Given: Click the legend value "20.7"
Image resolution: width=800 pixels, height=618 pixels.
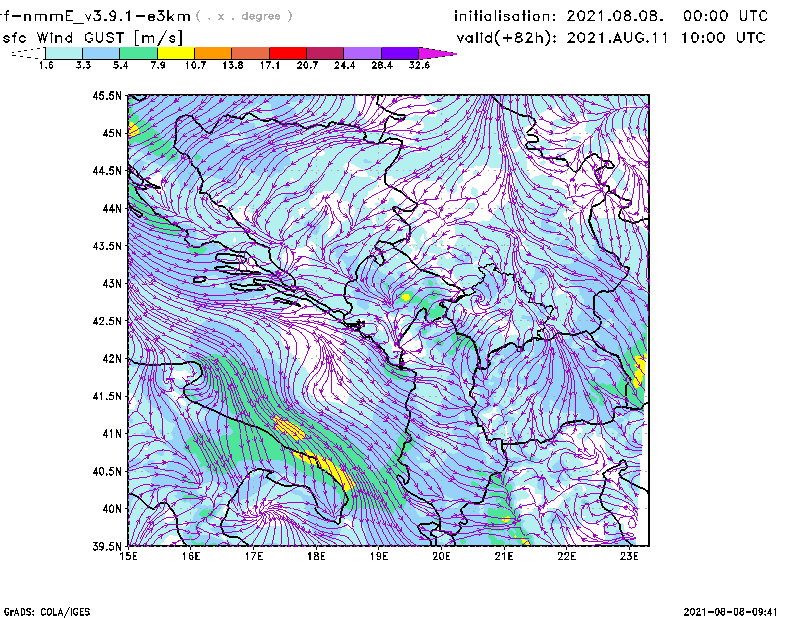Looking at the screenshot, I should tap(307, 65).
